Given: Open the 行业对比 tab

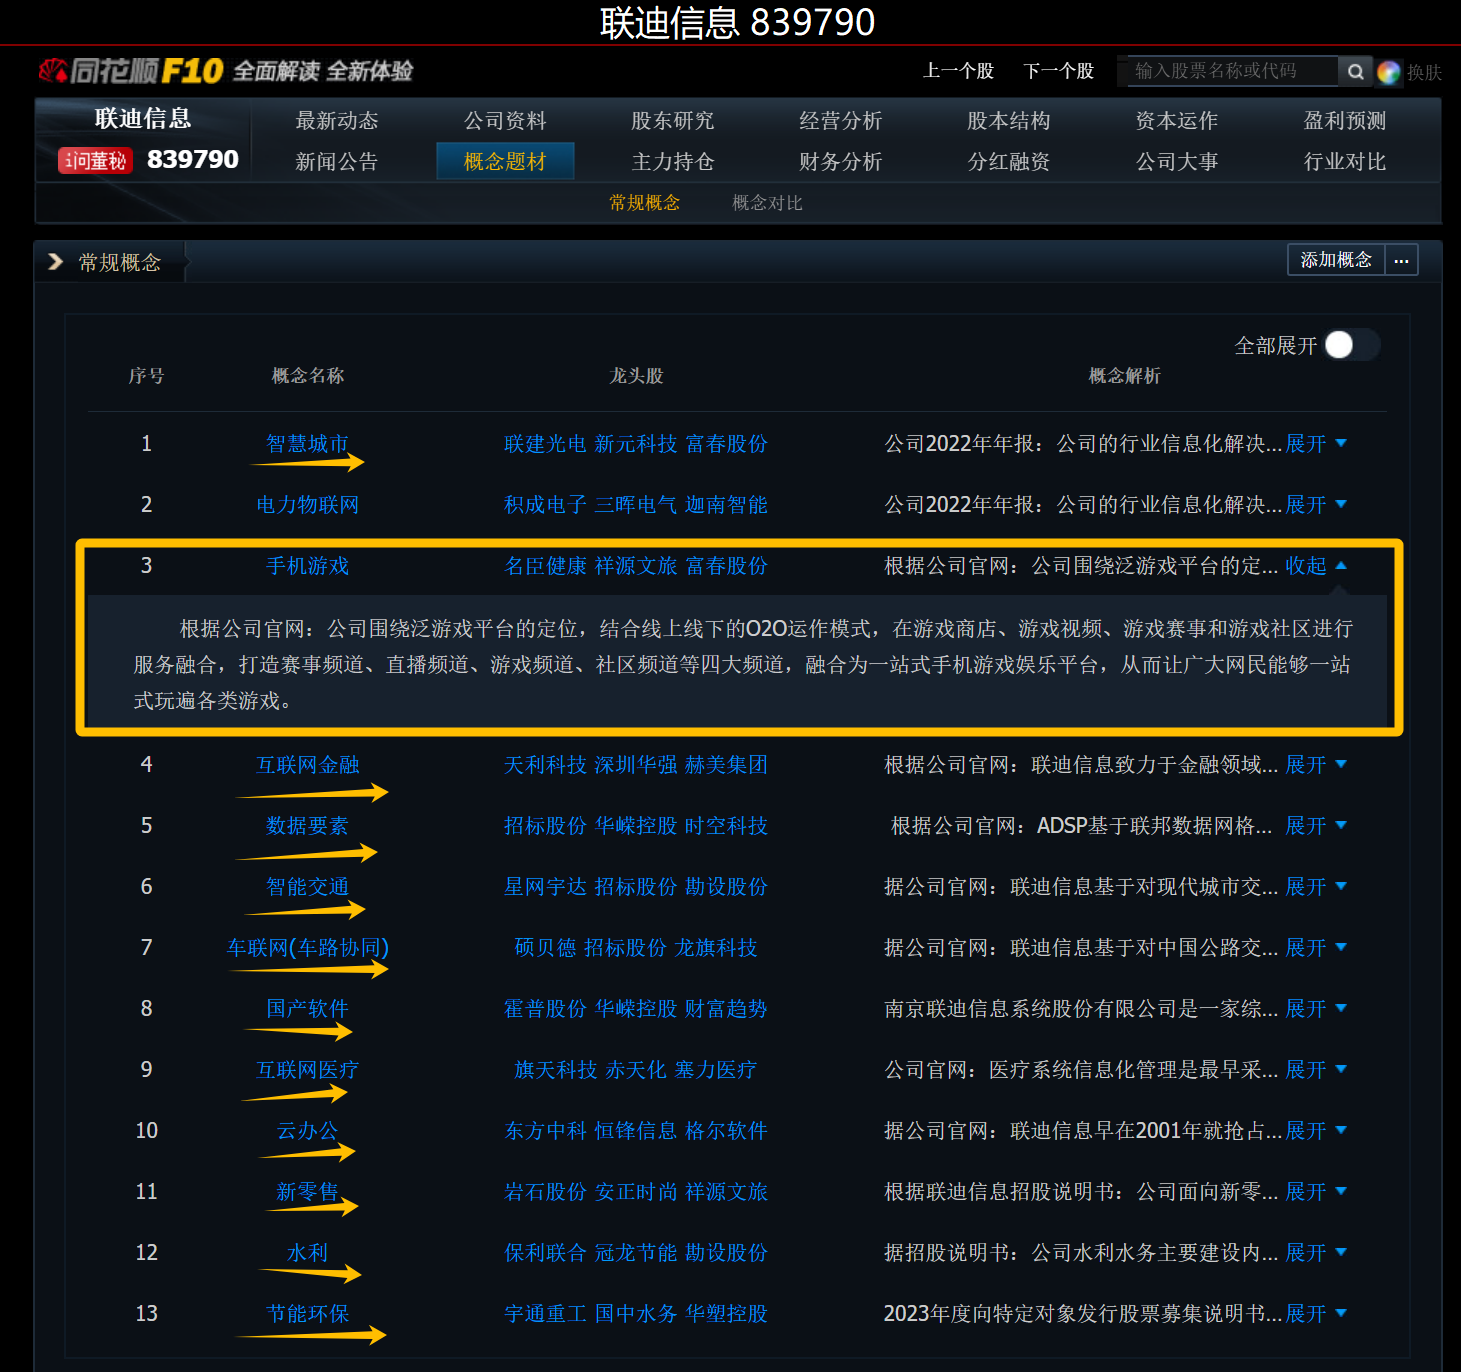Looking at the screenshot, I should (1345, 162).
